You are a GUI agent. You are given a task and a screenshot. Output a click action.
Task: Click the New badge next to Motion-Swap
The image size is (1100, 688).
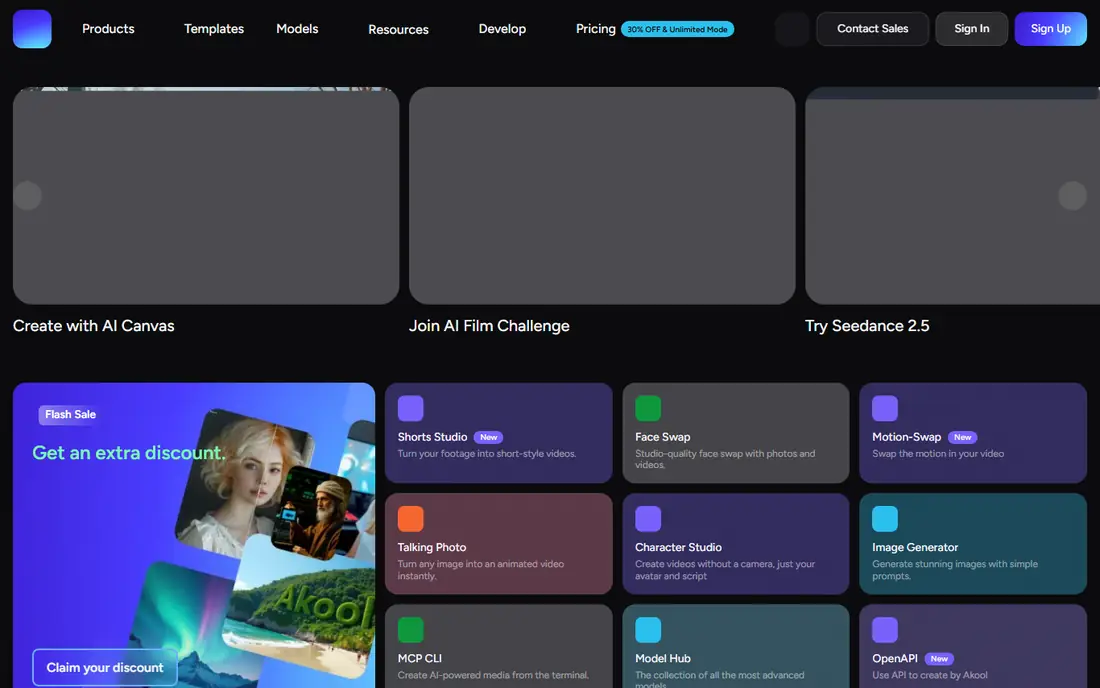tap(962, 438)
